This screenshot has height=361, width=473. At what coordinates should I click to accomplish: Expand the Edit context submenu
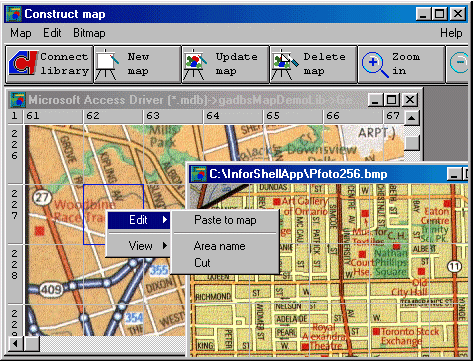[139, 220]
